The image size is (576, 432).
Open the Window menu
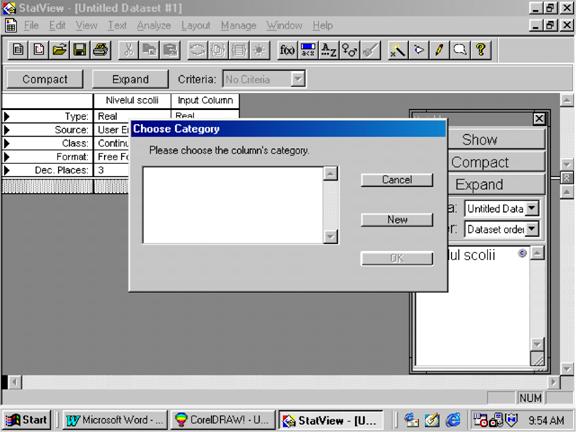(284, 25)
